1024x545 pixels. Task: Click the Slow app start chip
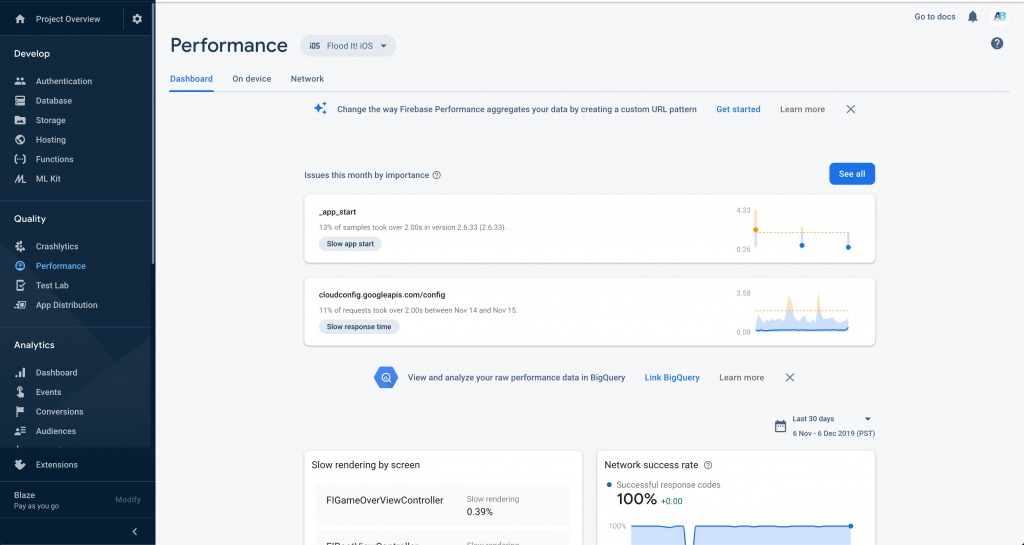pos(350,243)
